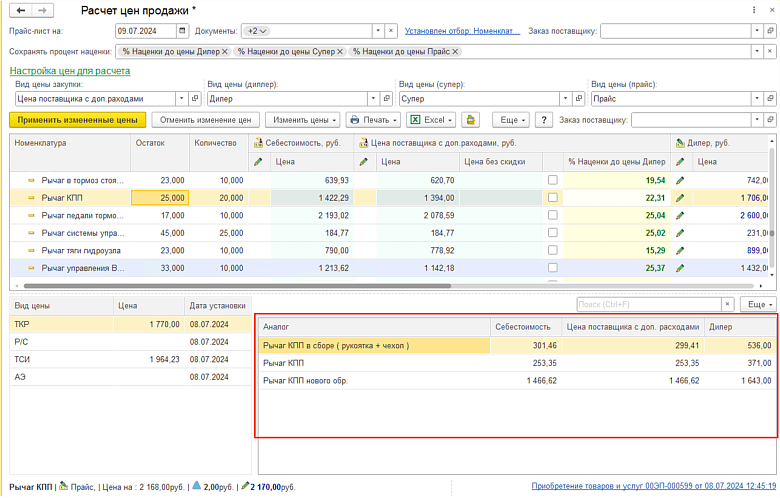Remove the % Наценки до цены Супер tag
The width and height of the screenshot is (780, 498).
click(x=340, y=51)
